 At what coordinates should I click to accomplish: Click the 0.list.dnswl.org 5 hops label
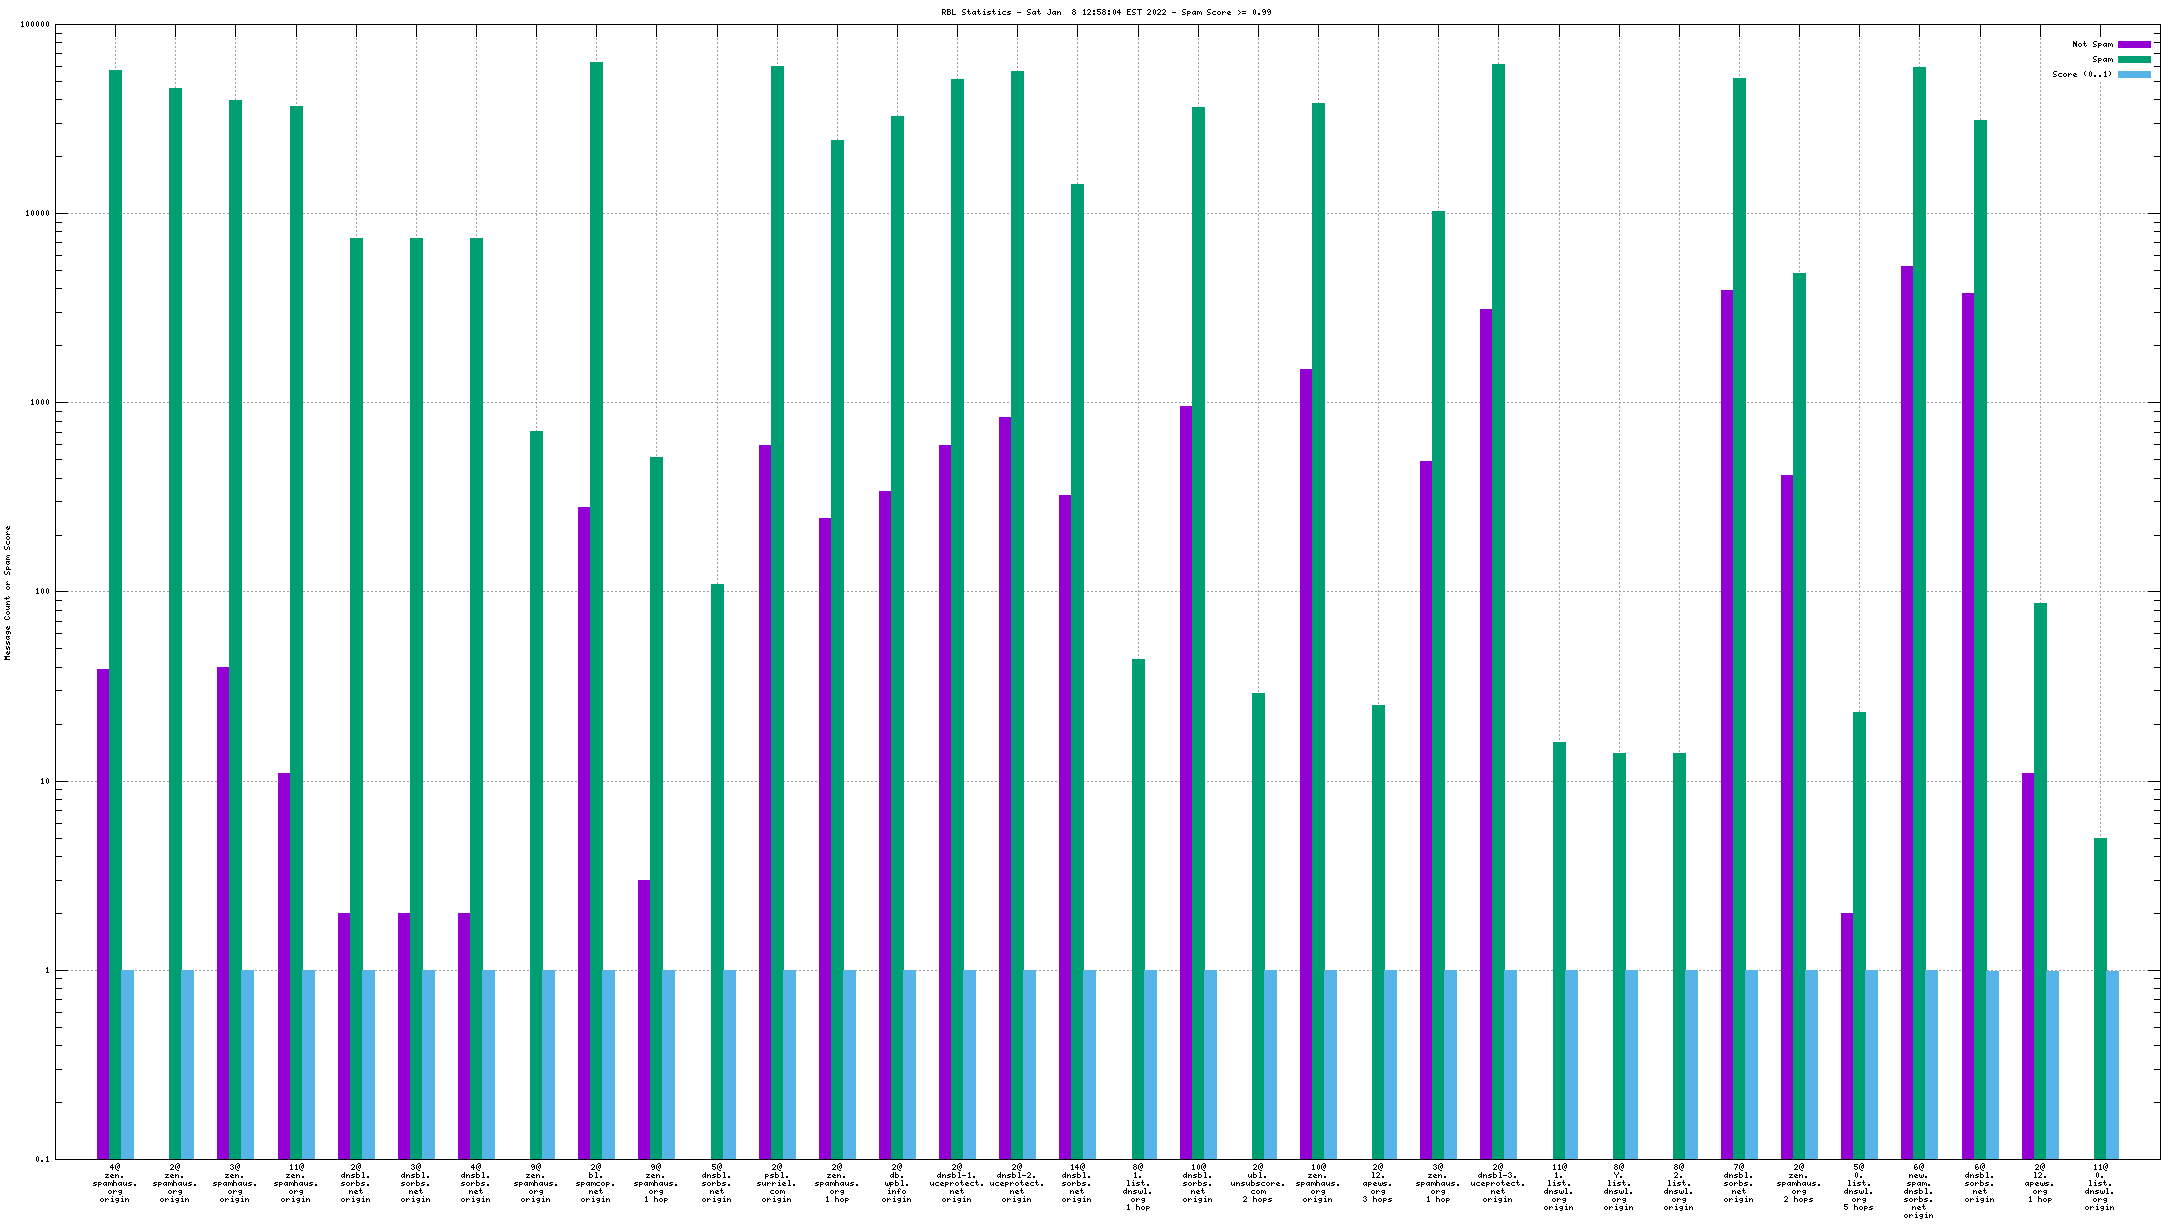pyautogui.click(x=1859, y=1187)
